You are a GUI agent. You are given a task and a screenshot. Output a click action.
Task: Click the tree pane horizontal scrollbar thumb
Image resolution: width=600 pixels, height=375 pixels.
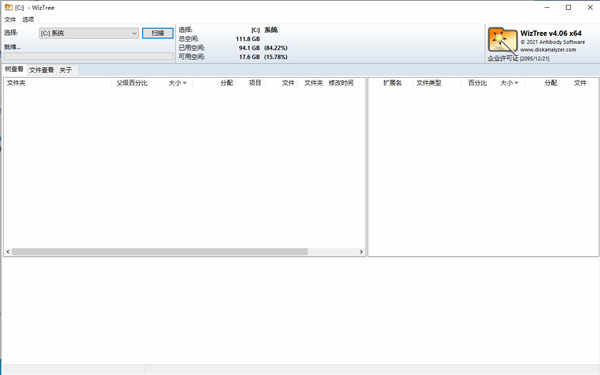tap(160, 252)
